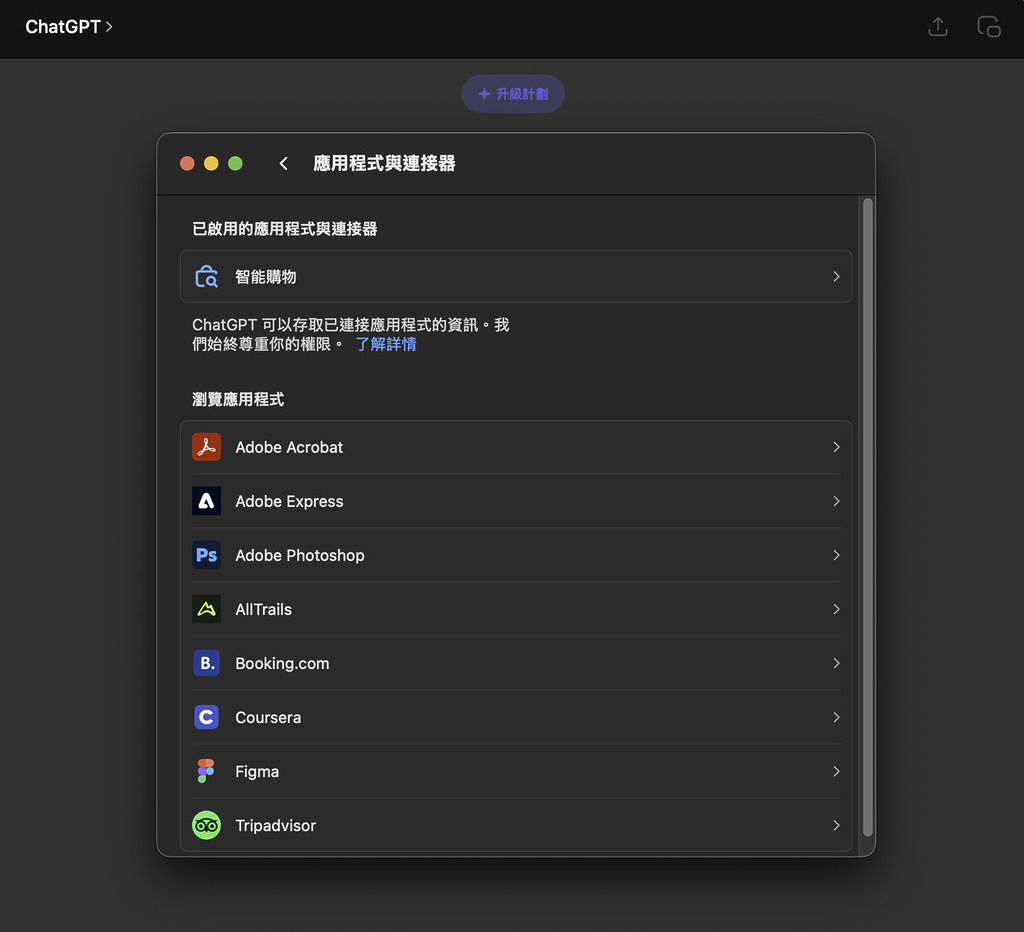Click the Adobe Express app icon
Screen dimensions: 1024x932
[206, 501]
